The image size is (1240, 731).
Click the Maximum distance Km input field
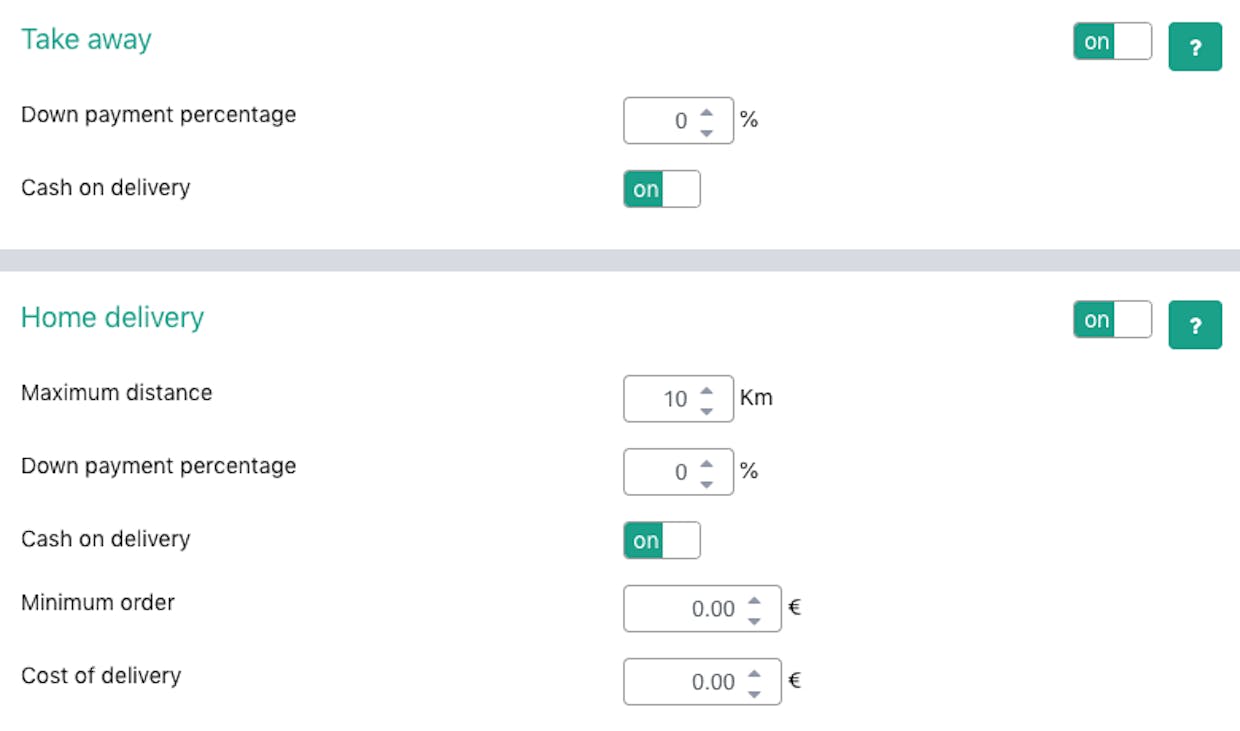[x=678, y=399]
